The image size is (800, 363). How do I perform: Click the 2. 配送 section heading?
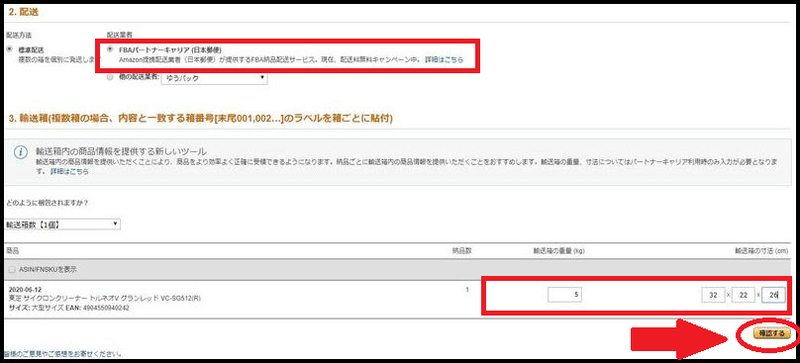pos(23,13)
